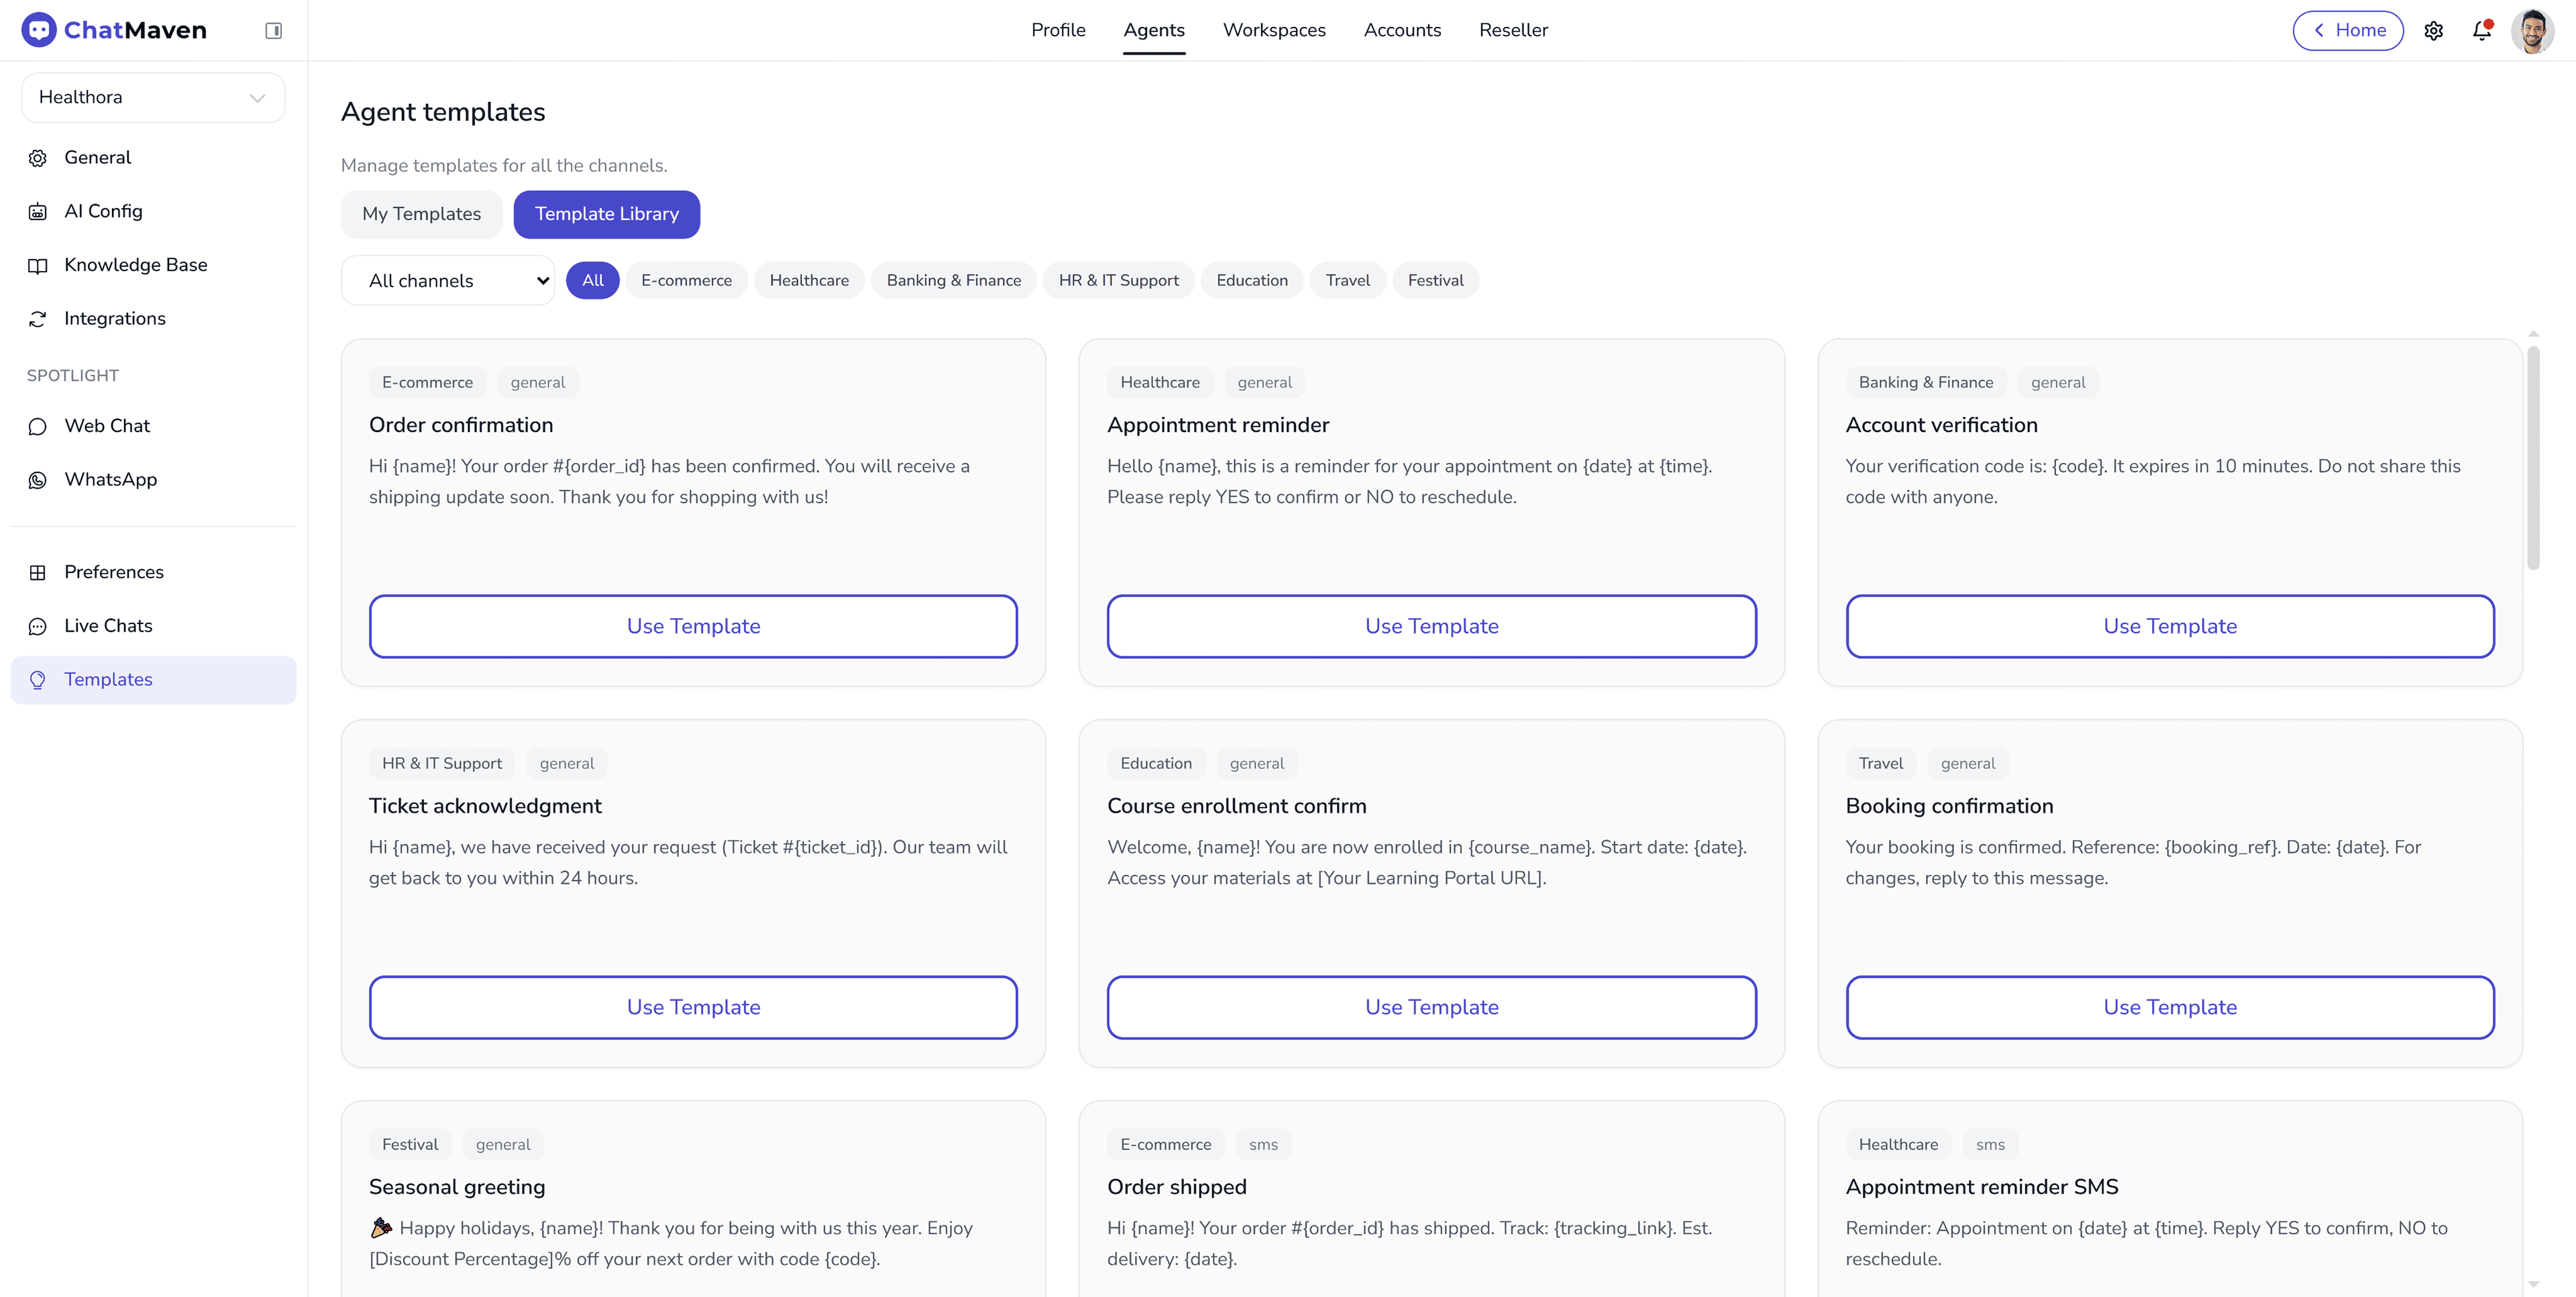
Task: Expand the profile avatar menu
Action: pos(2534,30)
